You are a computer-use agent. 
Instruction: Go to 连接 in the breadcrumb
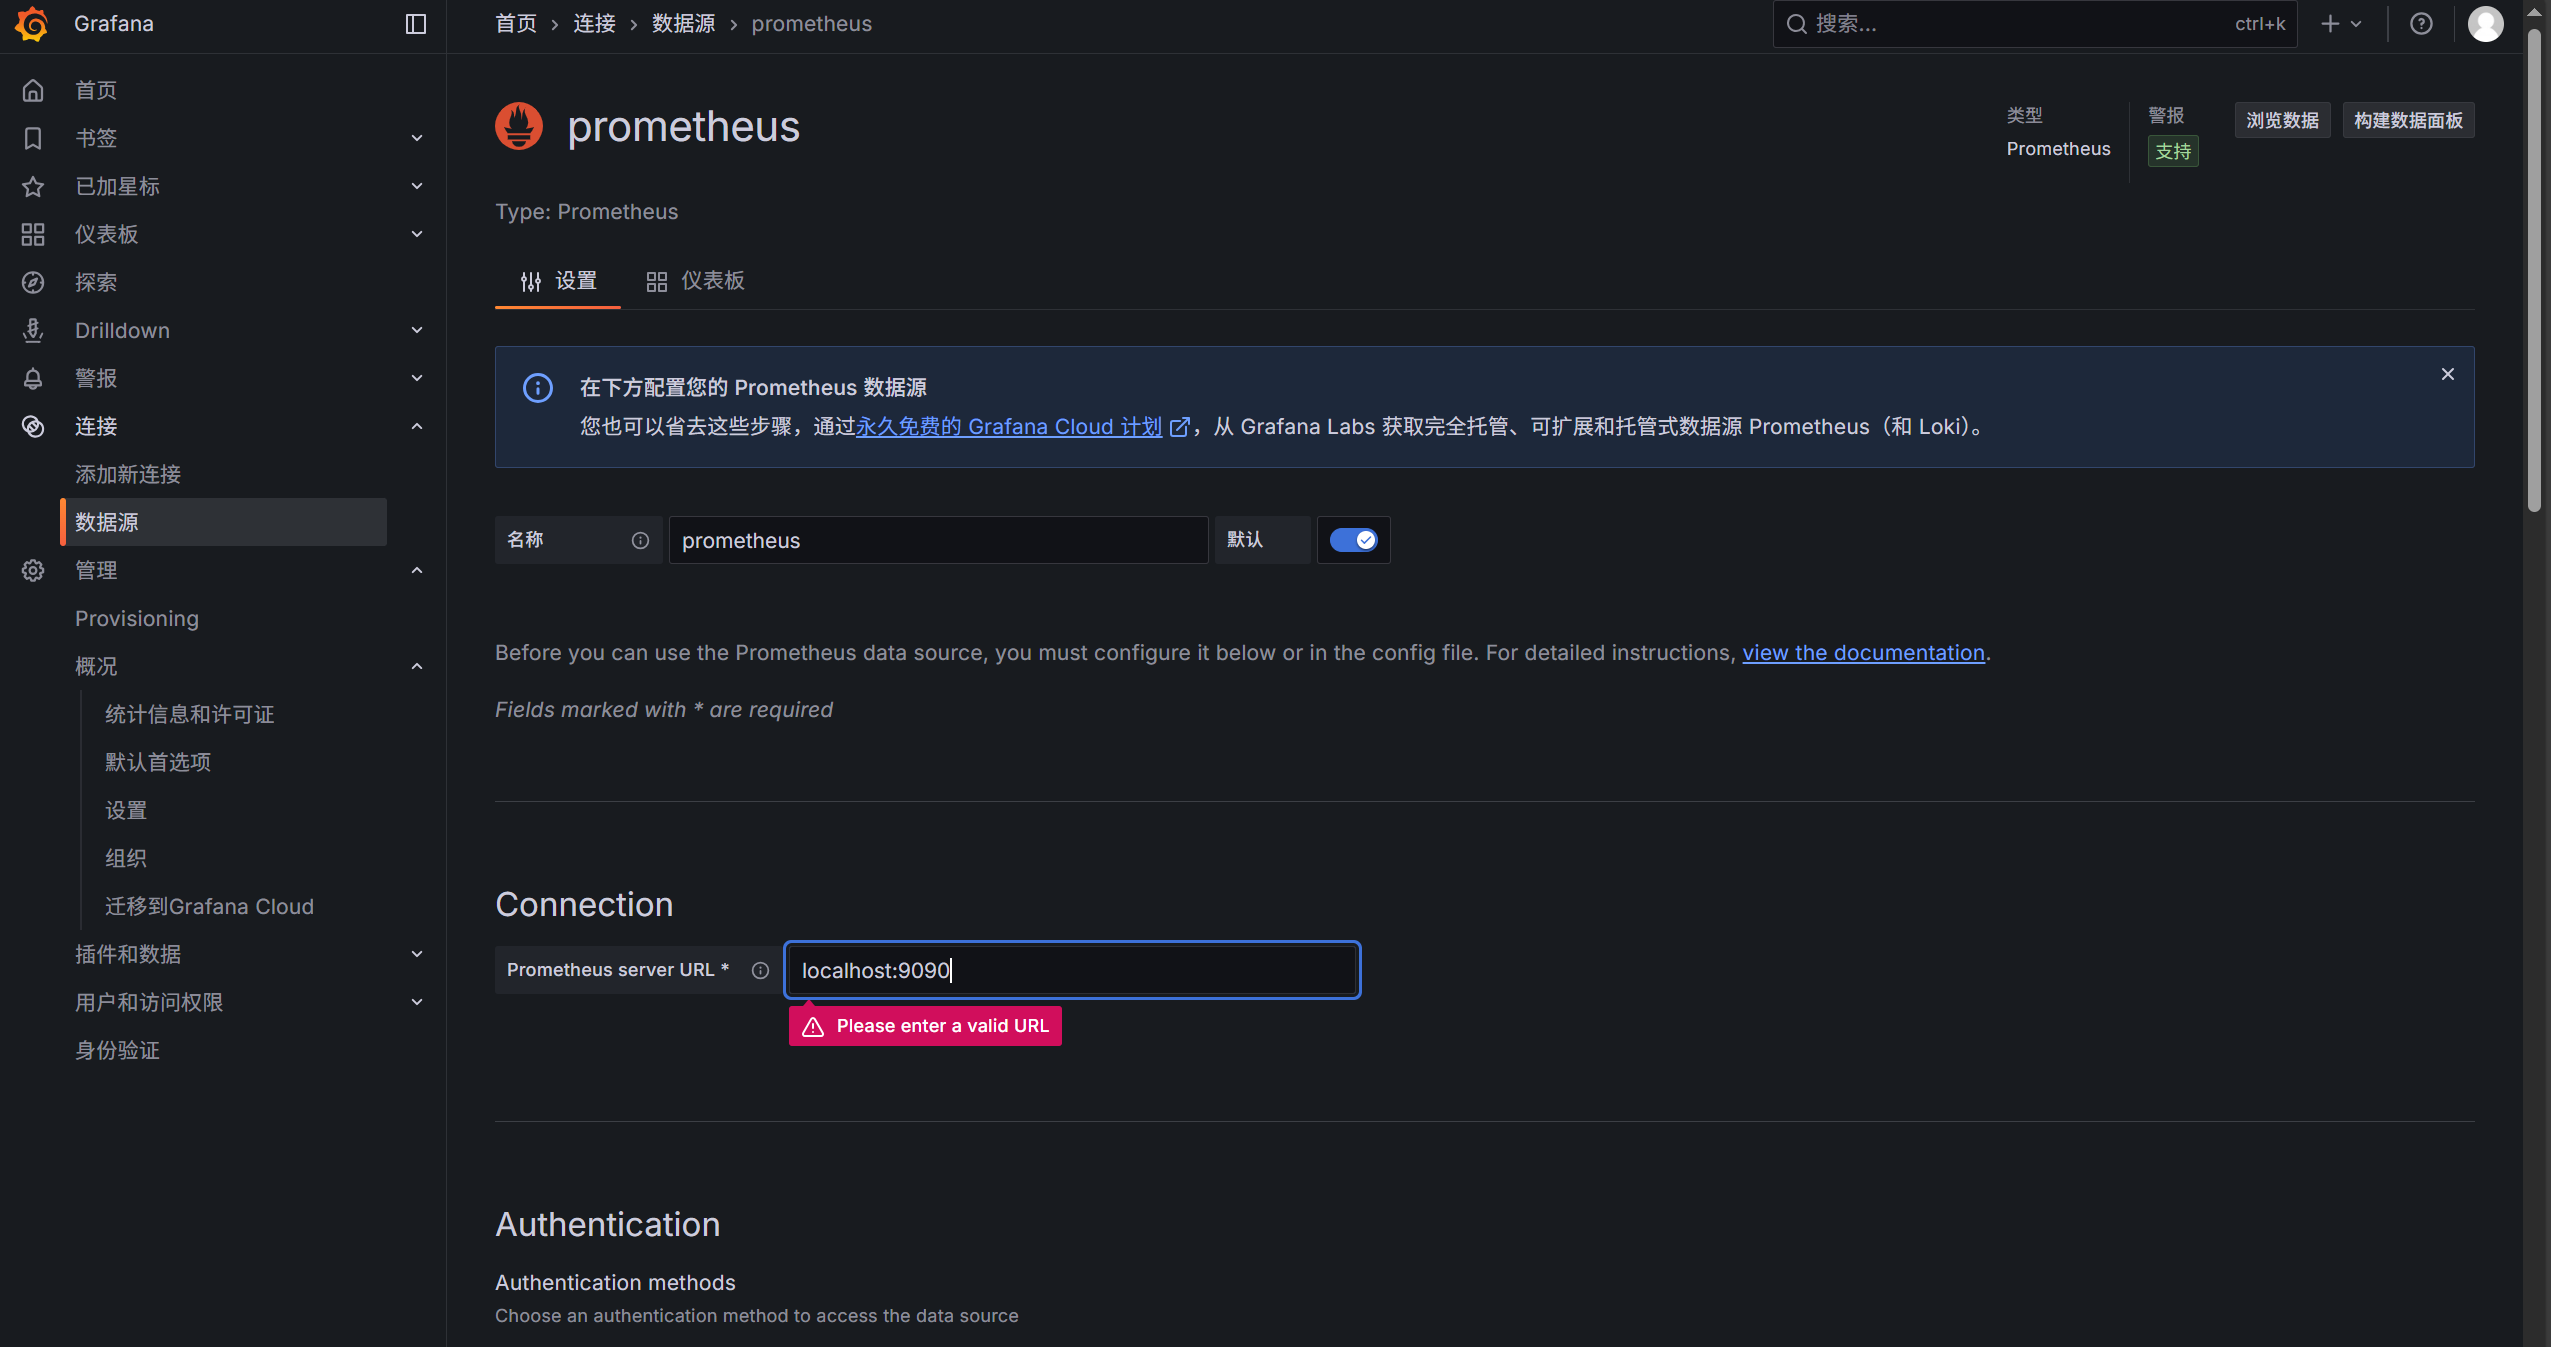click(594, 24)
